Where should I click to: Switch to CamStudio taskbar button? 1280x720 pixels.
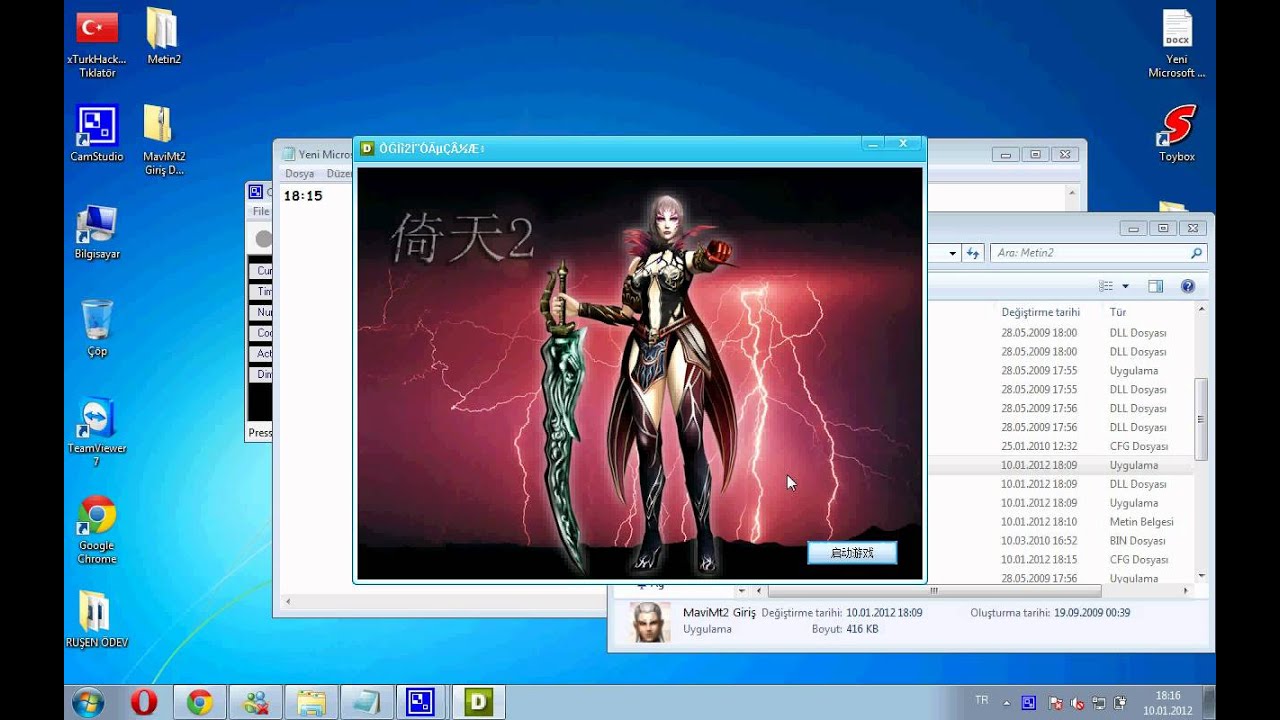pyautogui.click(x=423, y=702)
